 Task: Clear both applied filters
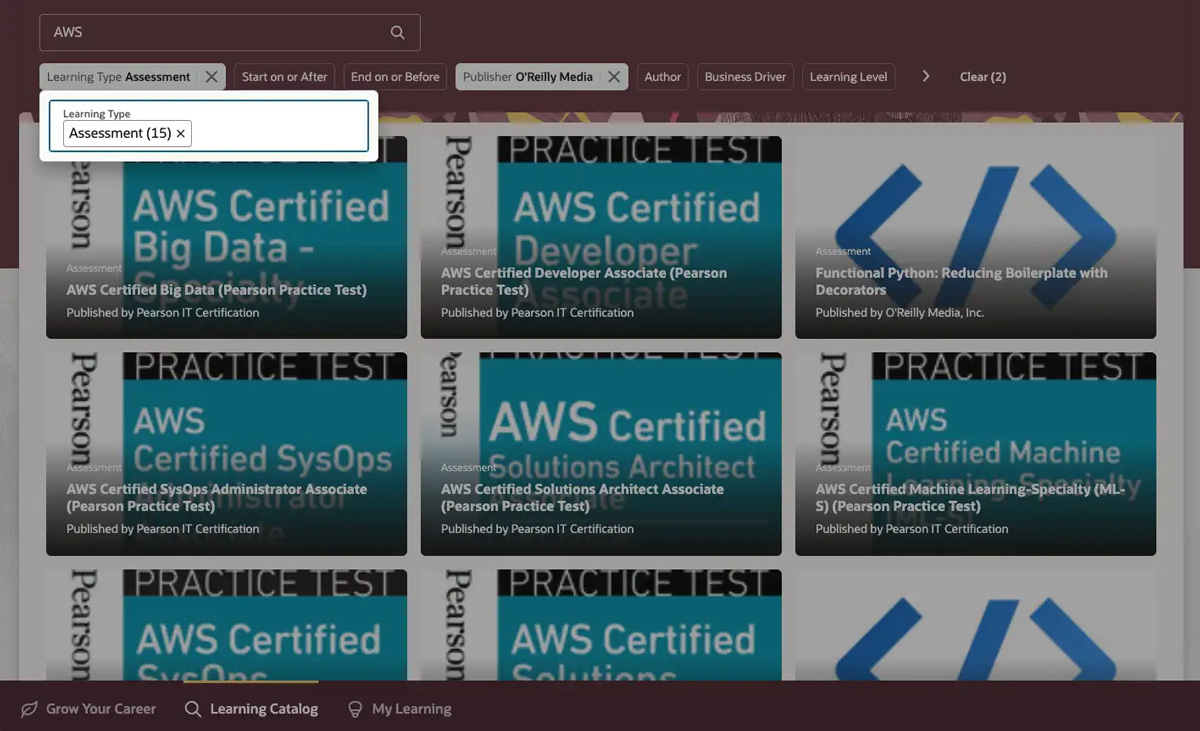[x=983, y=77]
